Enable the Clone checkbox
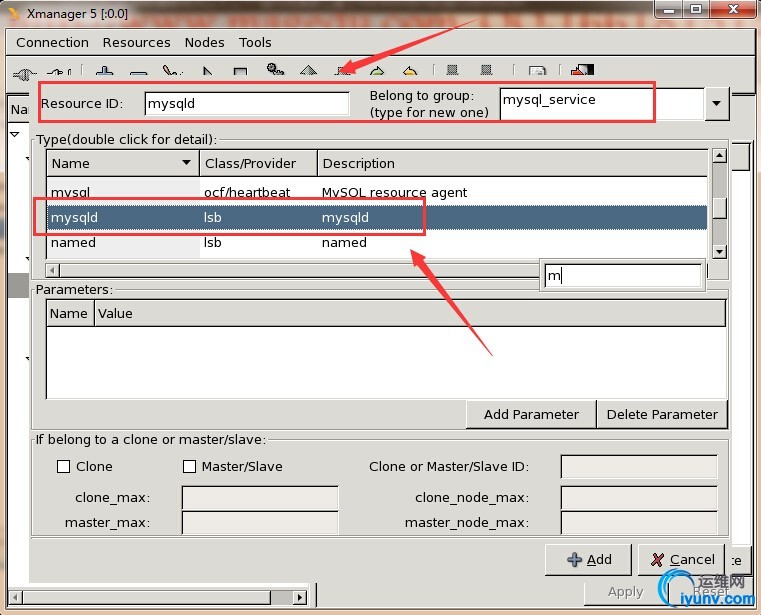This screenshot has height=615, width=761. (x=64, y=466)
